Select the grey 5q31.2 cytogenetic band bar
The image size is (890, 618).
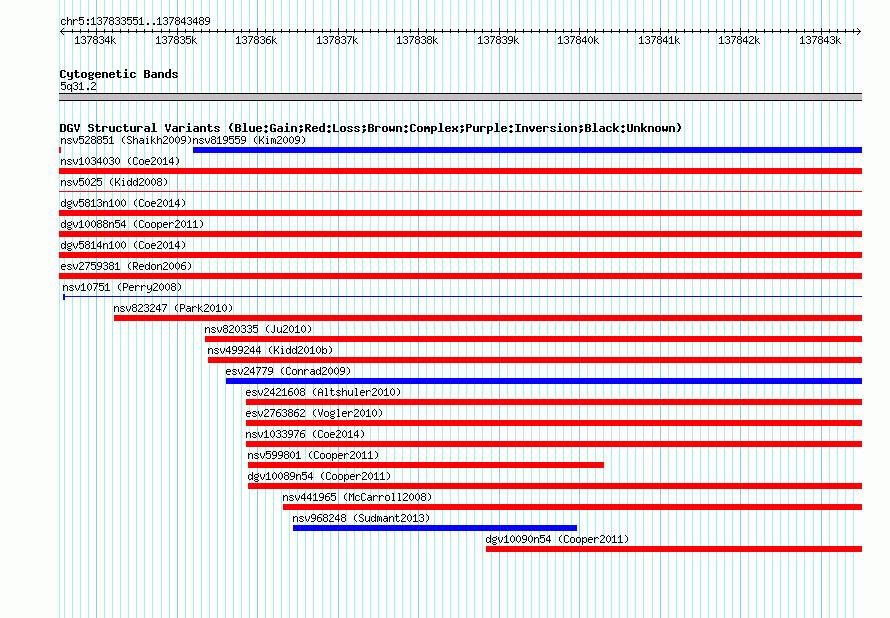[460, 97]
